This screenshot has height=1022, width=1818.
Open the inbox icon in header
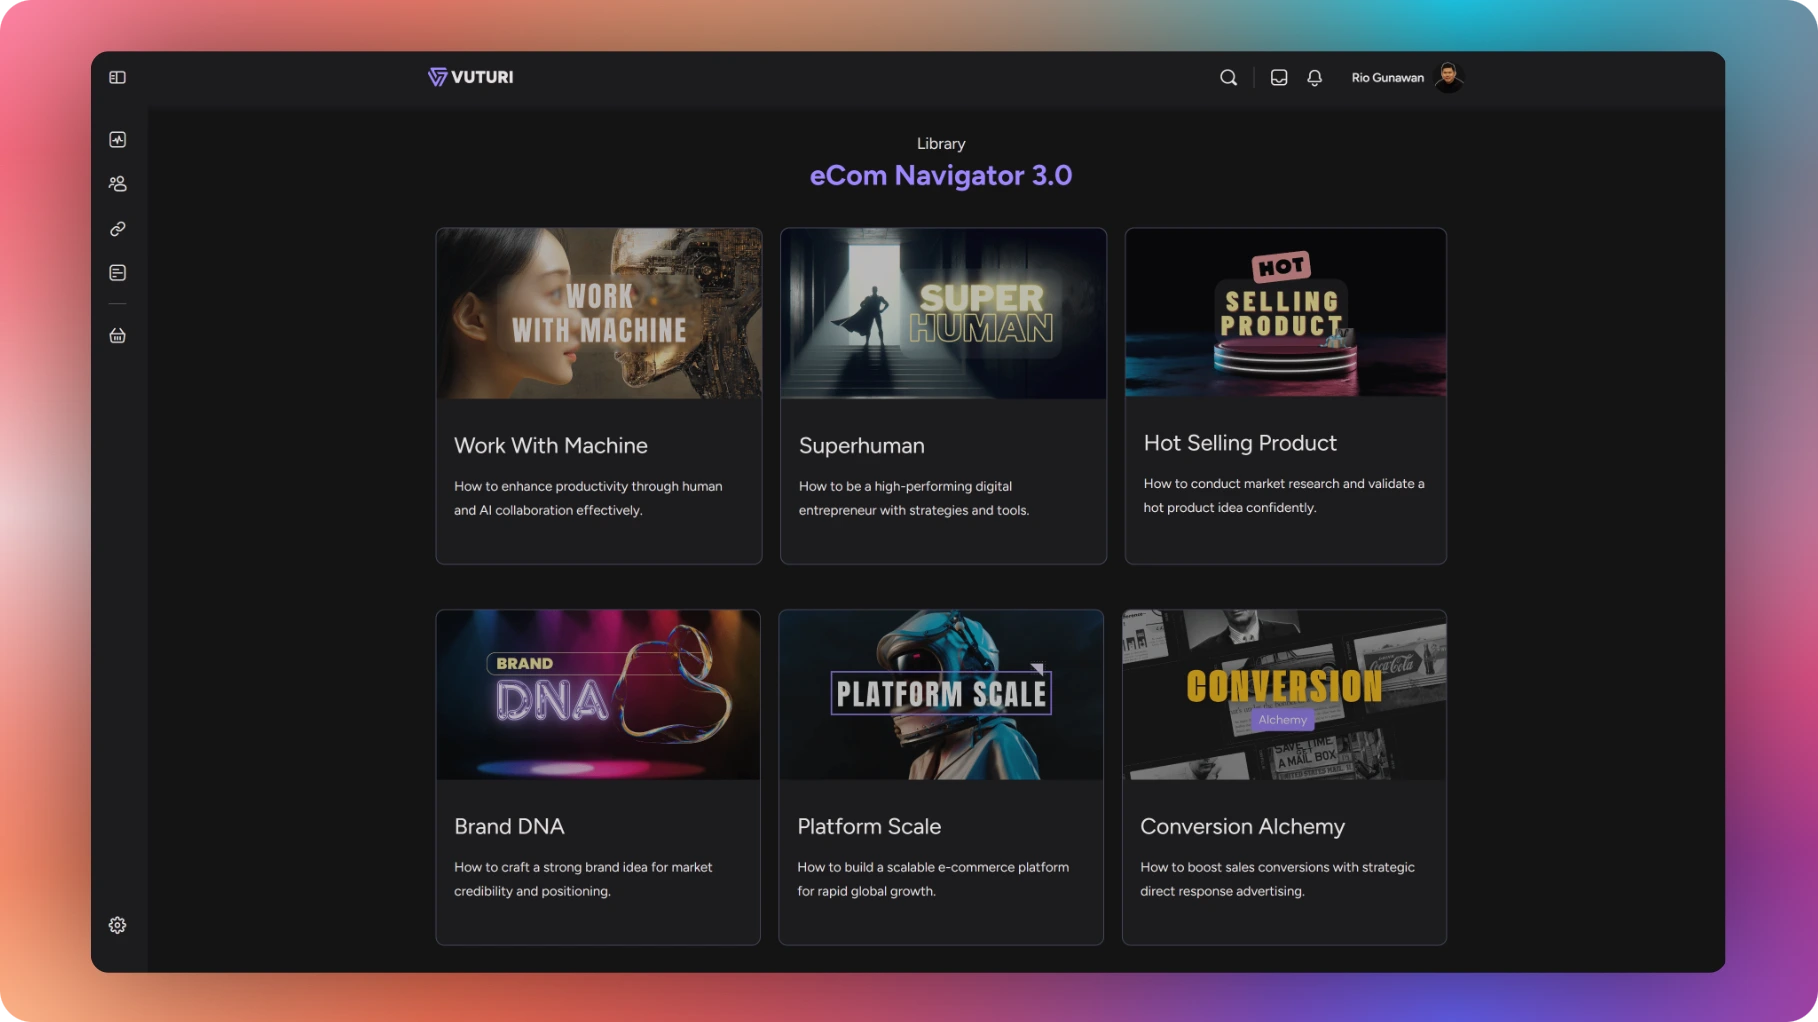pyautogui.click(x=1278, y=77)
